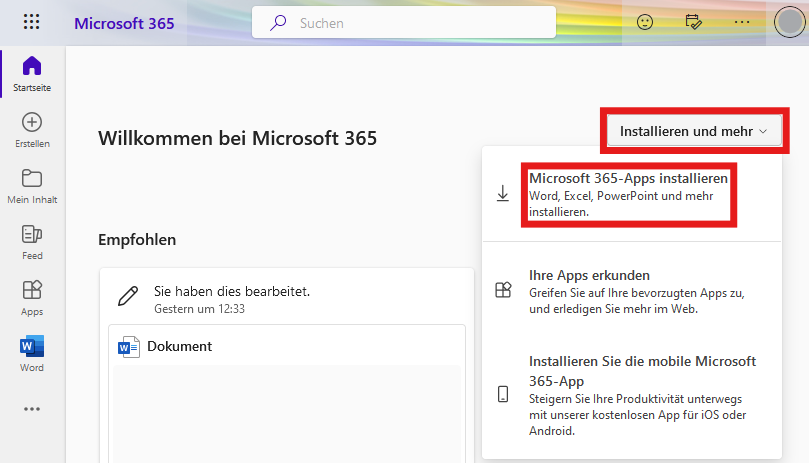Viewport: 809px width, 463px height.
Task: Click the Erstellen plus icon
Action: (x=31, y=130)
